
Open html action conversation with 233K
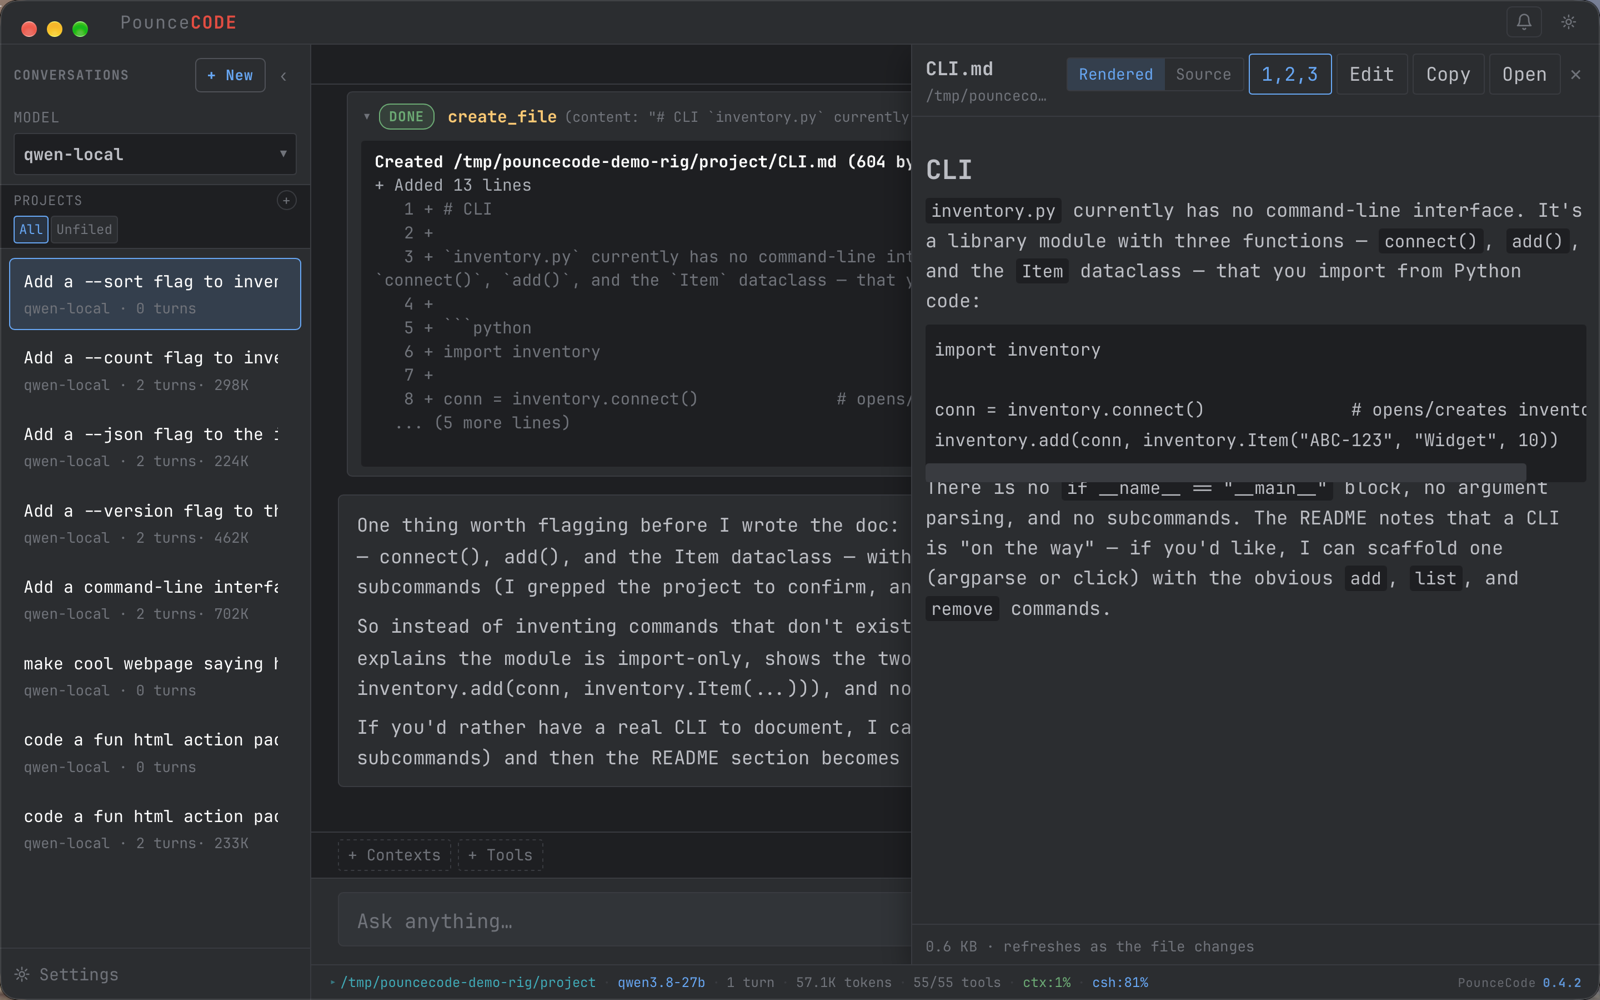coord(155,829)
